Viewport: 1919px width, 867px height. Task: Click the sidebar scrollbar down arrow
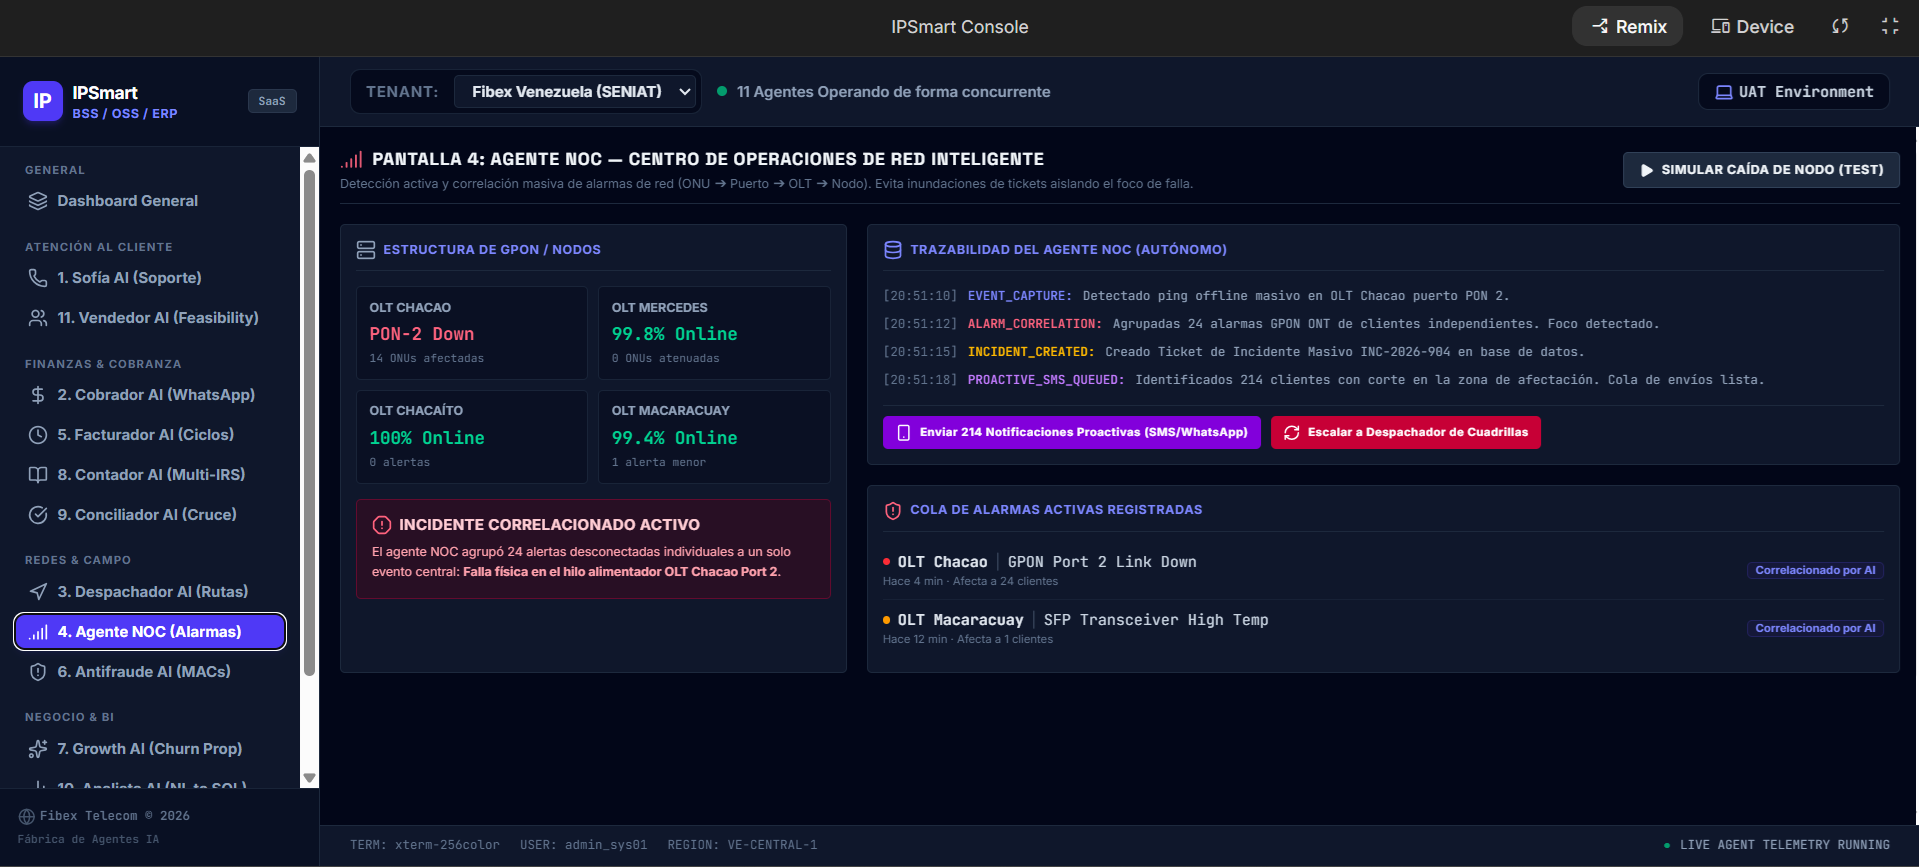tap(310, 778)
